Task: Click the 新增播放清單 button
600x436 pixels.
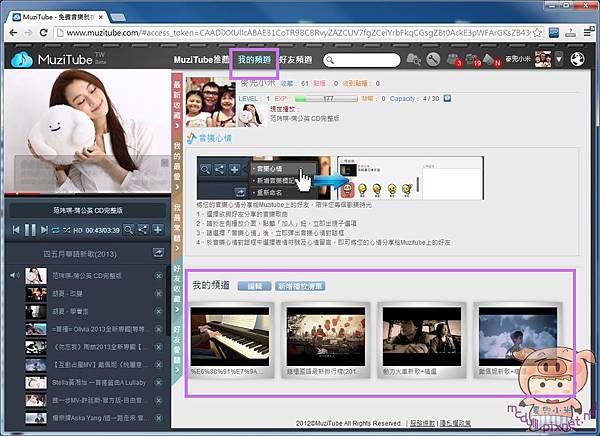Action: (300, 286)
